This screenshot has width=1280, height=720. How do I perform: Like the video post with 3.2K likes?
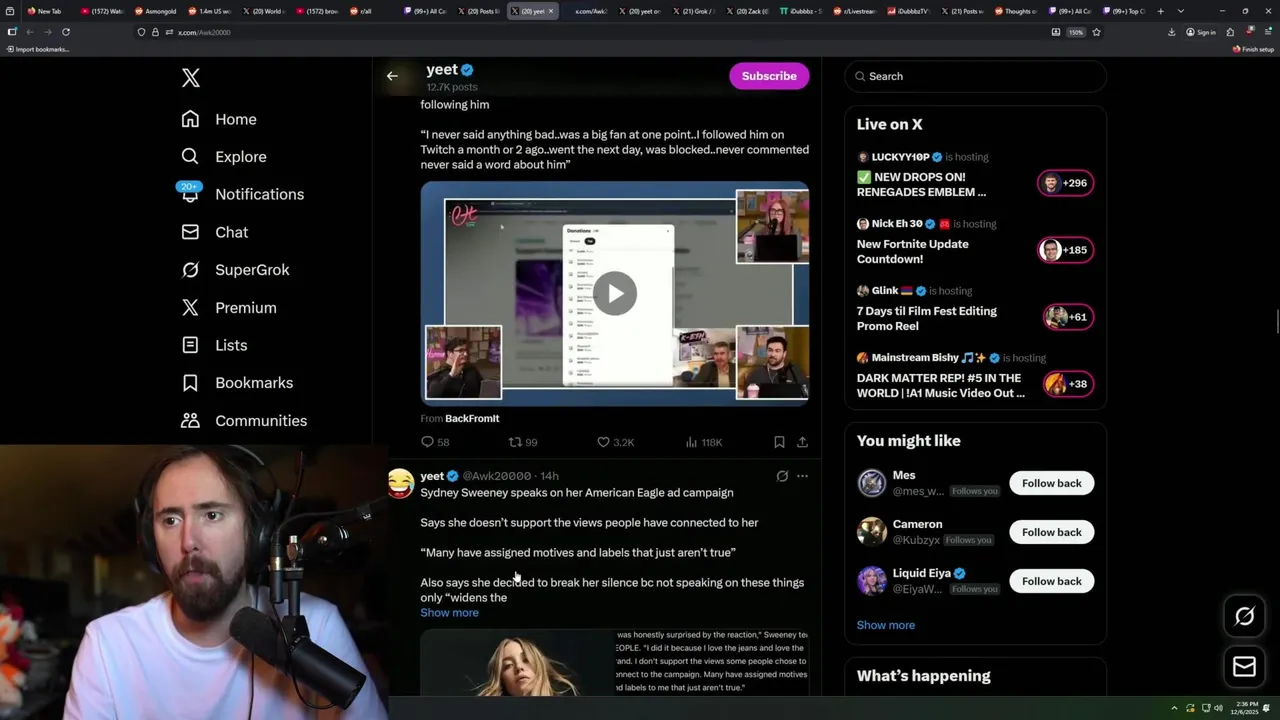pos(615,442)
